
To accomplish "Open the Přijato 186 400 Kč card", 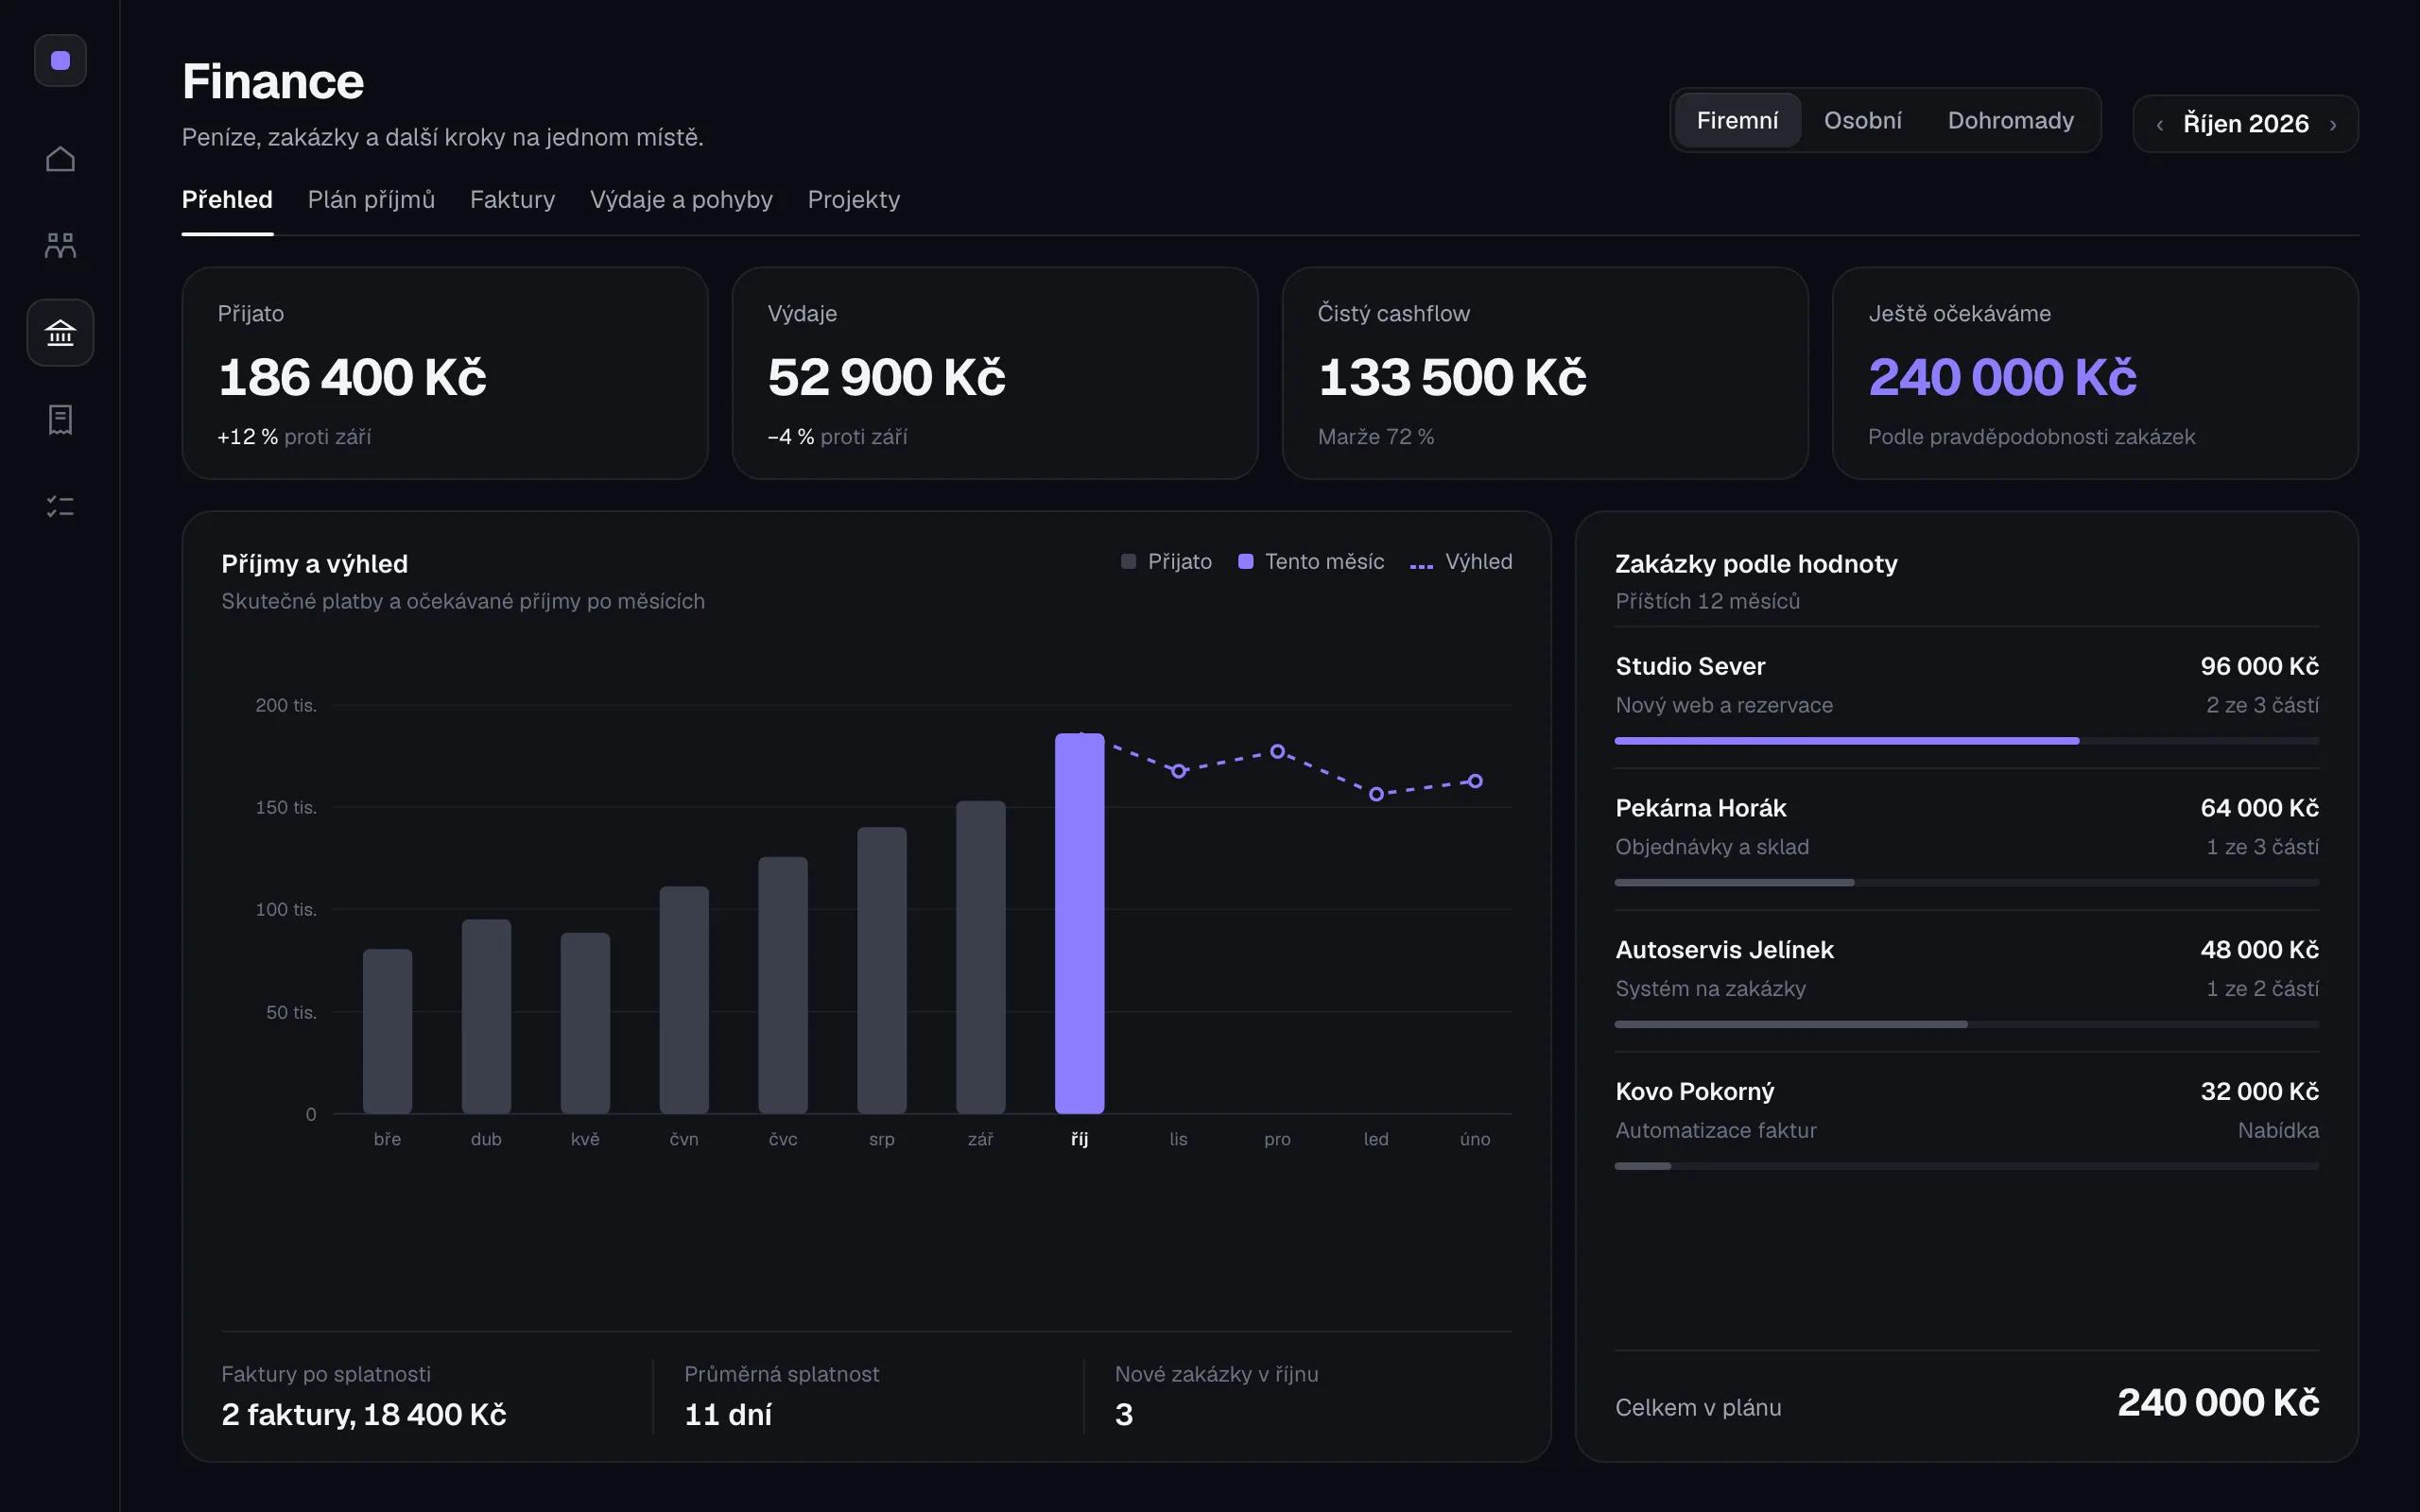I will pos(445,373).
